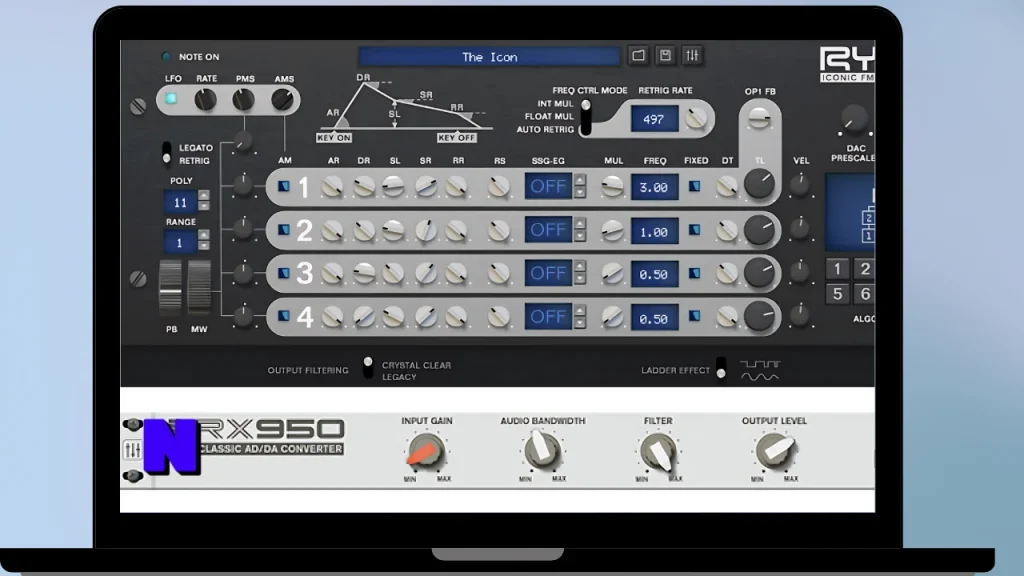Click the operator 1 FREQ value 3.00
The image size is (1024, 576).
(x=654, y=187)
